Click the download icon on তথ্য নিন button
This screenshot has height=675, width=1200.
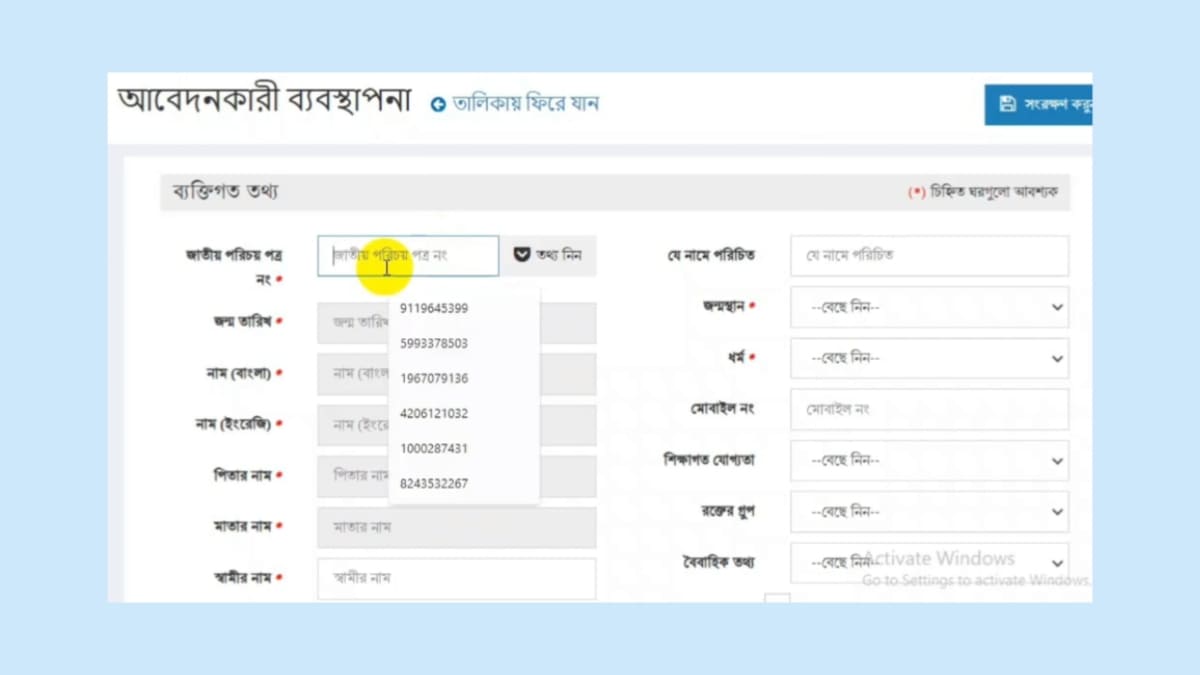coord(521,255)
